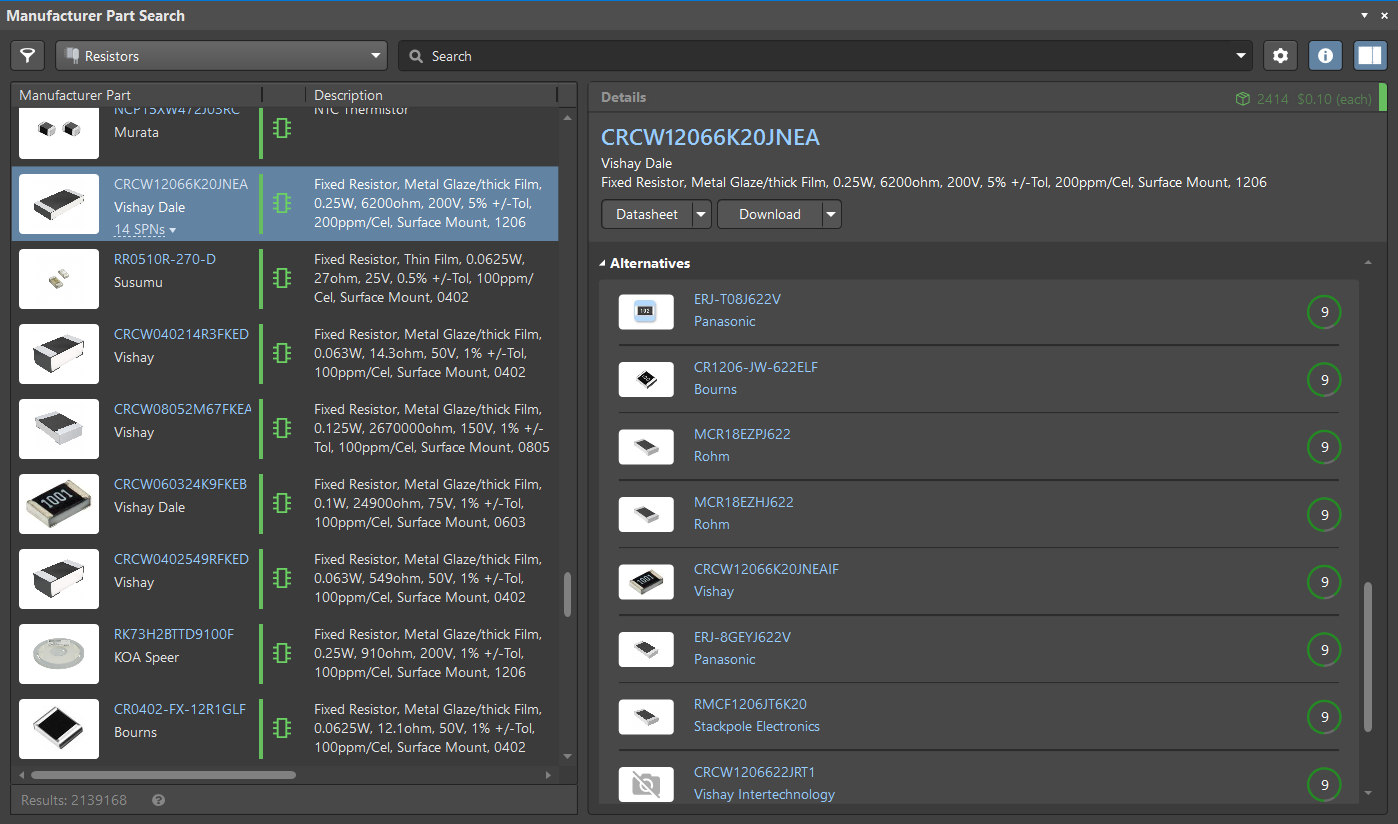Toggle the info details panel button

(1325, 56)
